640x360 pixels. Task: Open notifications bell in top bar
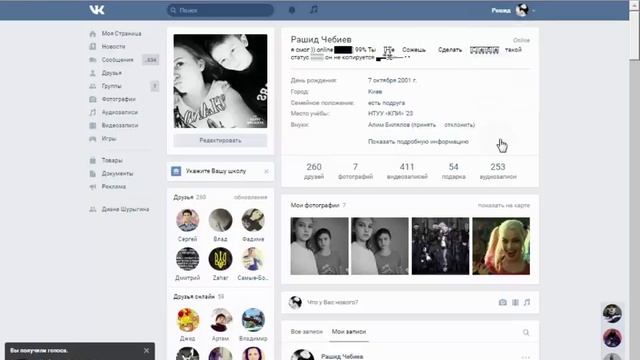292,10
